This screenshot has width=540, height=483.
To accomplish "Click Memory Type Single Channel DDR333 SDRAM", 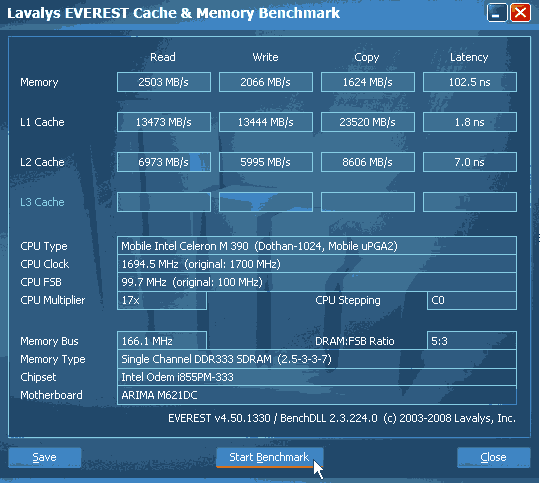I will click(317, 359).
